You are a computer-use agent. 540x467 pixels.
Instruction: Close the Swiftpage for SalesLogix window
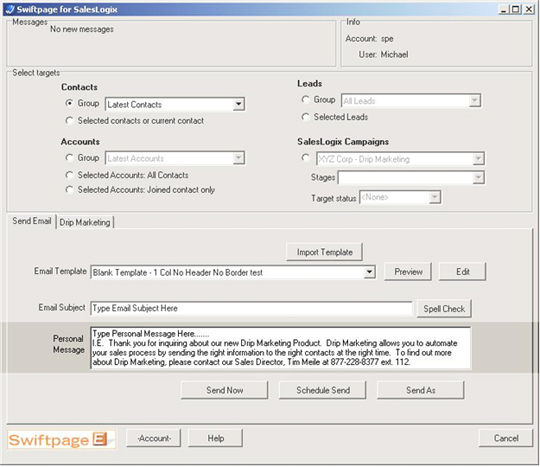(529, 9)
